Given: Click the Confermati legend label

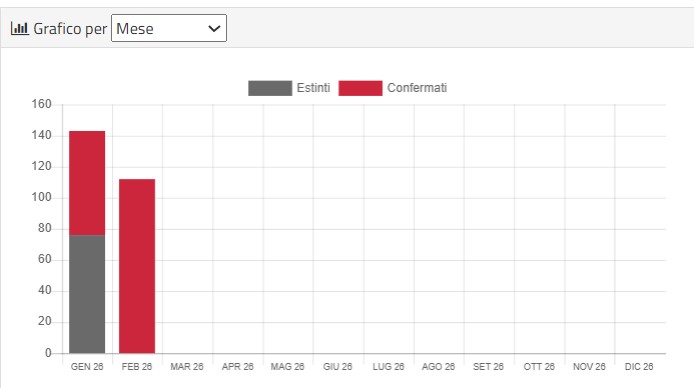Looking at the screenshot, I should (417, 88).
